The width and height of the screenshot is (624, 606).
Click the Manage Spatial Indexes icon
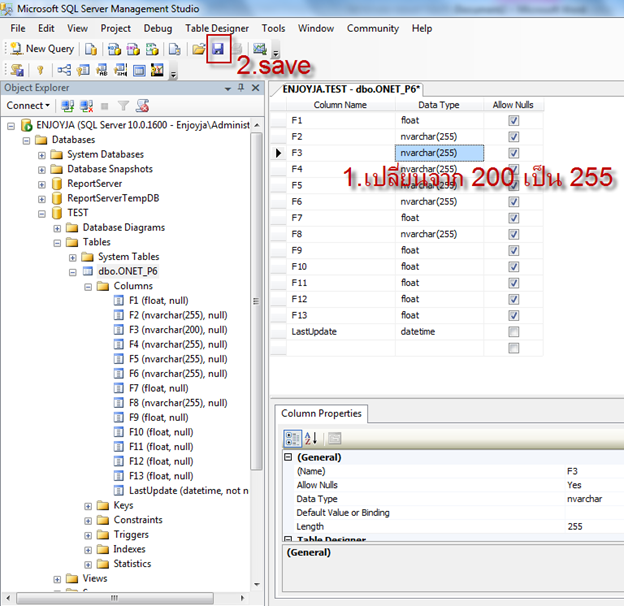pyautogui.click(x=158, y=70)
